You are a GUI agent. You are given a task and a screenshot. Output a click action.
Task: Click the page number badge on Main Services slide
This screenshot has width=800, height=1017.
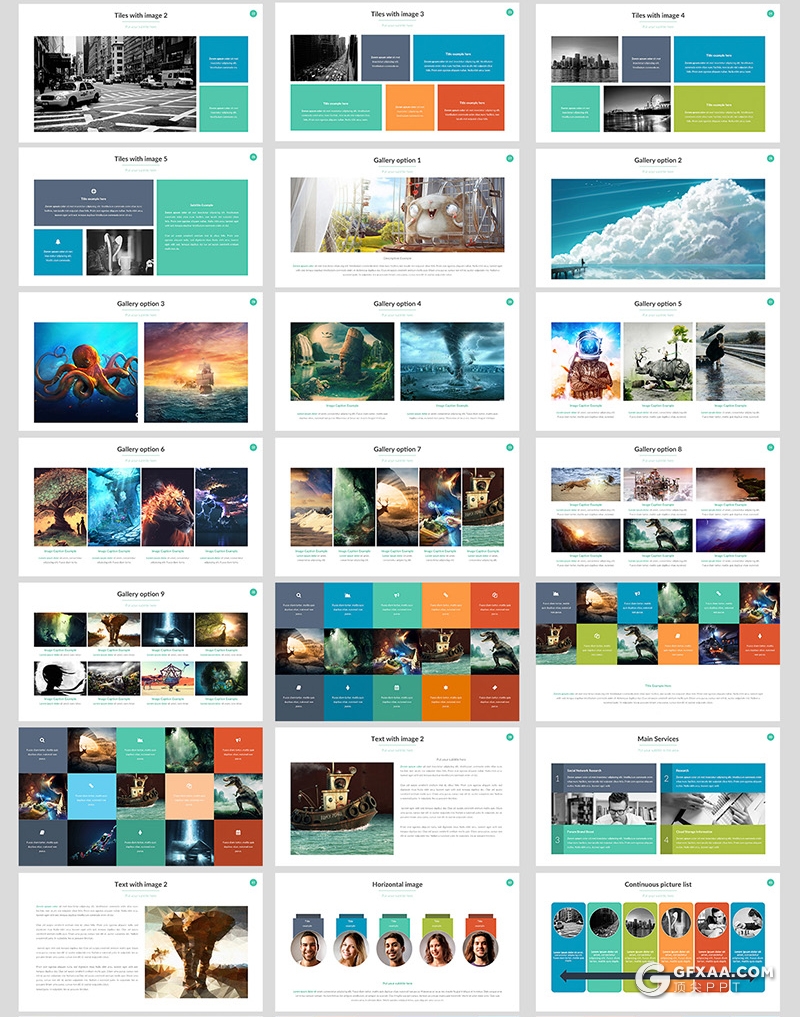pos(770,738)
